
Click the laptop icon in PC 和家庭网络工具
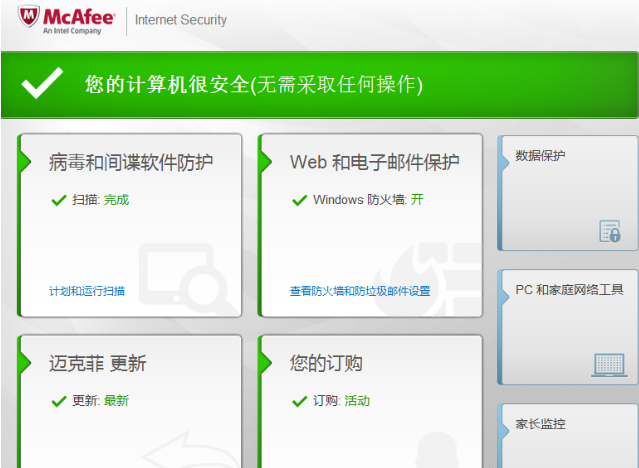point(609,364)
